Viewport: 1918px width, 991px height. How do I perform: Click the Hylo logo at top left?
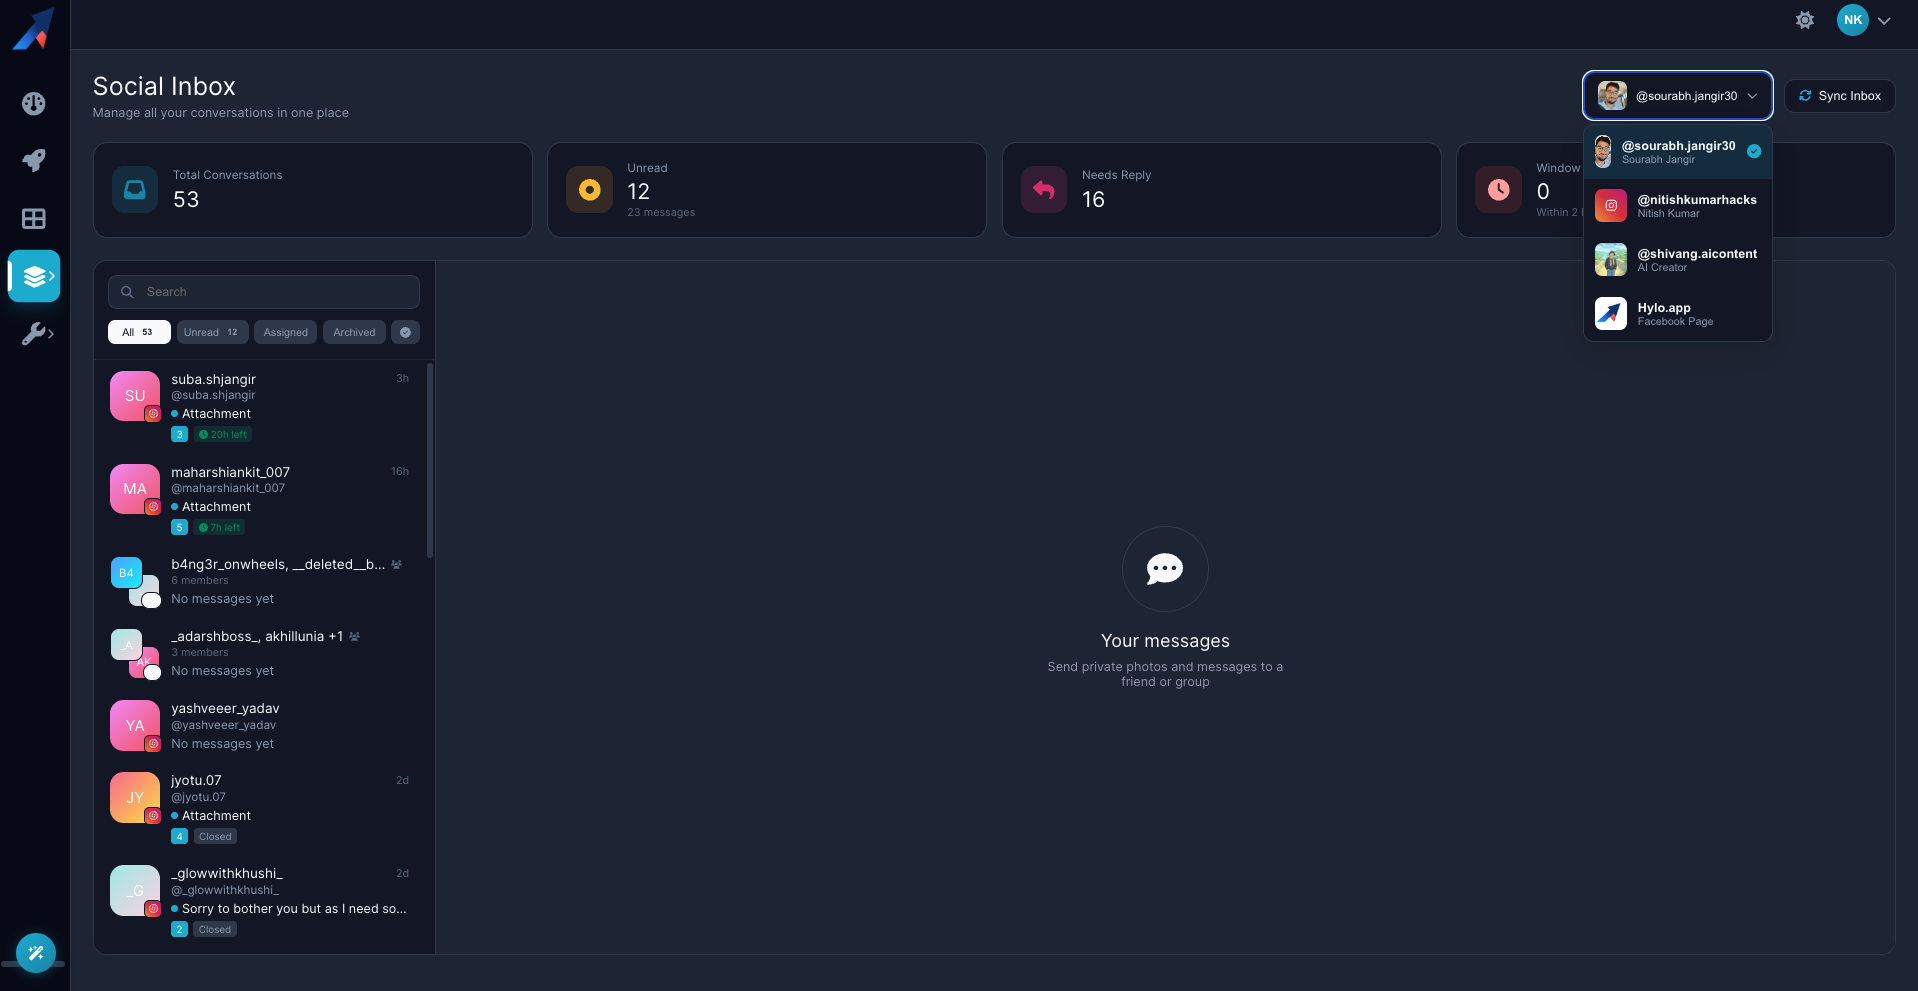[x=34, y=28]
